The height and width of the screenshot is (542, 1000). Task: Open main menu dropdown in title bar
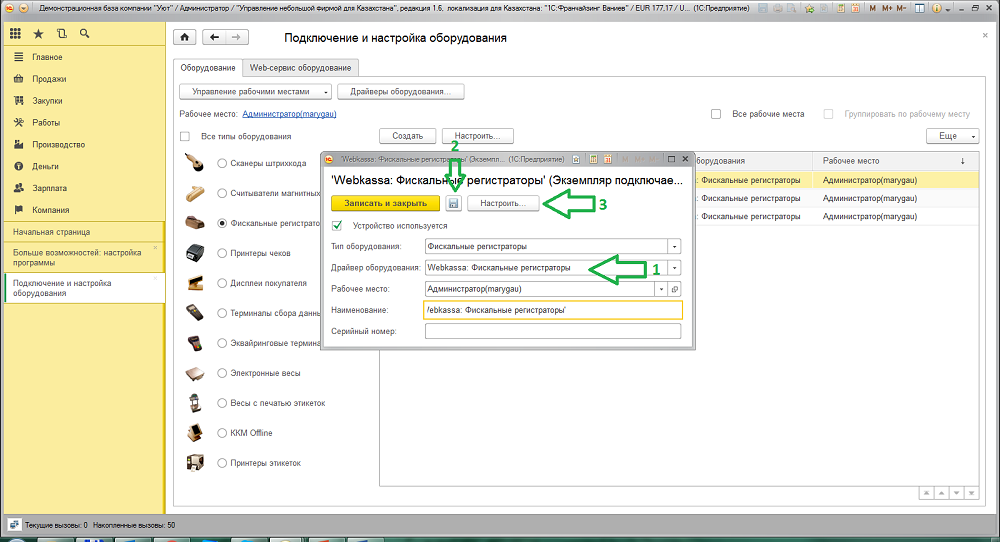pyautogui.click(x=24, y=8)
